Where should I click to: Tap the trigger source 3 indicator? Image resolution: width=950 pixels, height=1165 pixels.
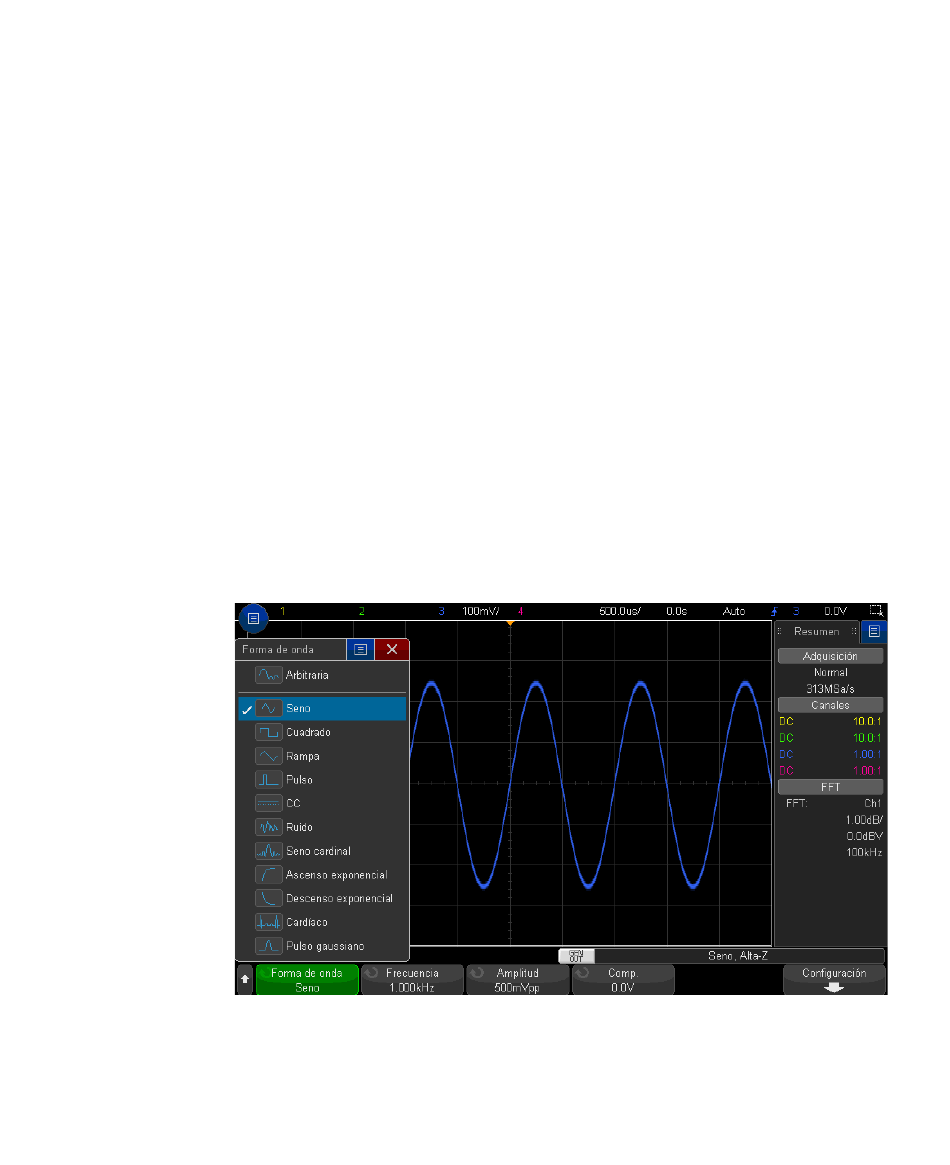tap(796, 611)
